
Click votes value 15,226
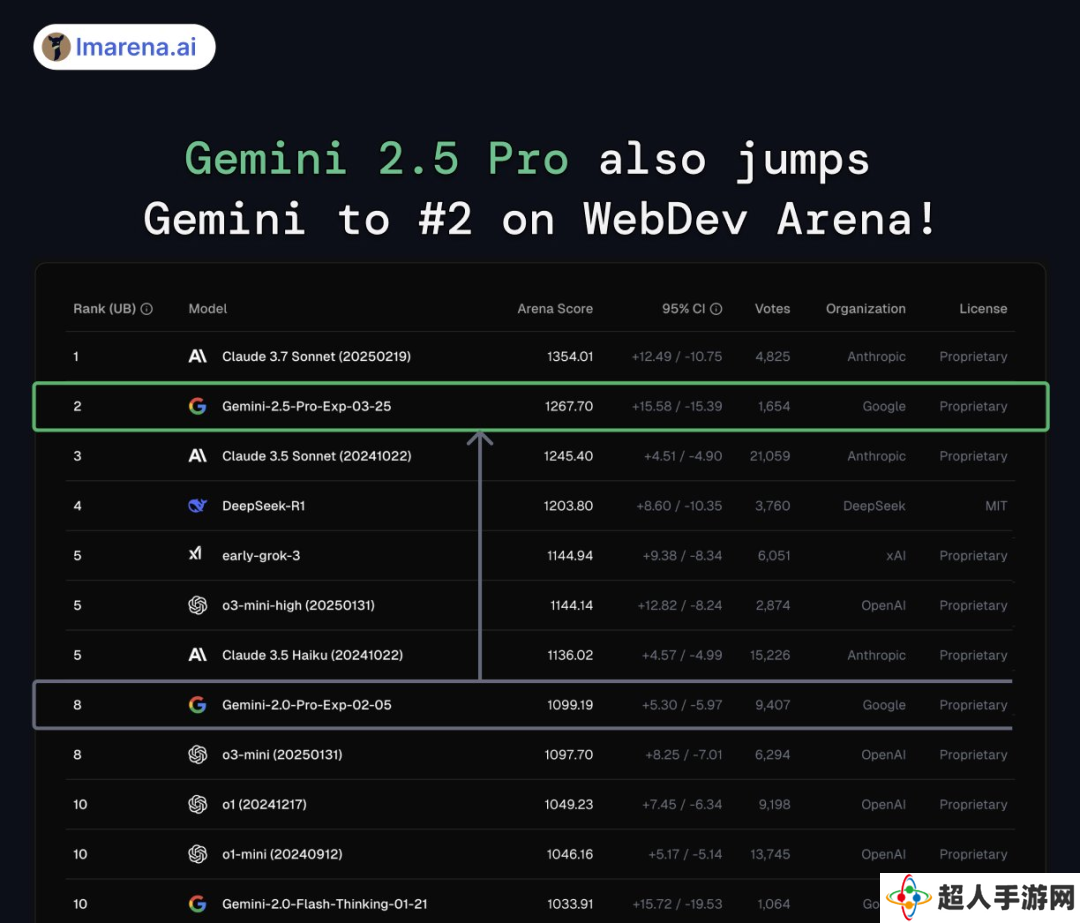770,655
